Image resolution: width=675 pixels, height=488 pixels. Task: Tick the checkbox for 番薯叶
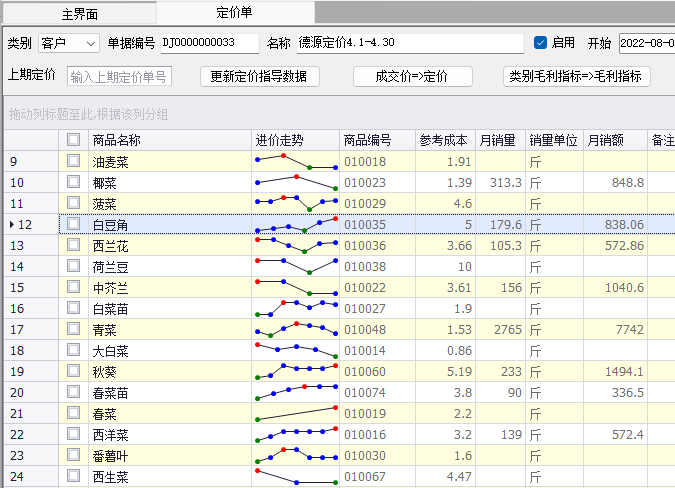point(74,455)
